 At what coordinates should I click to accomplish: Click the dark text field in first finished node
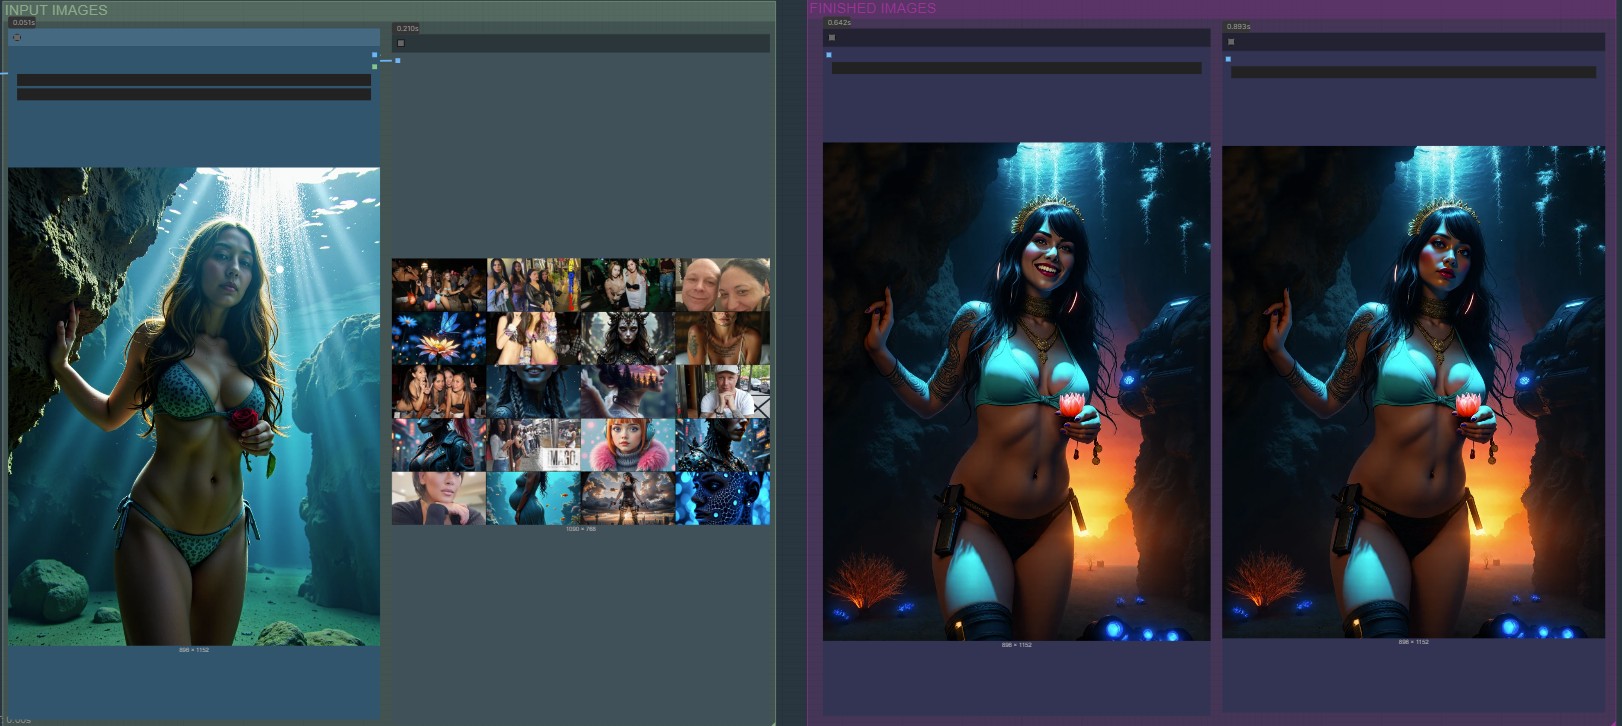point(1016,68)
